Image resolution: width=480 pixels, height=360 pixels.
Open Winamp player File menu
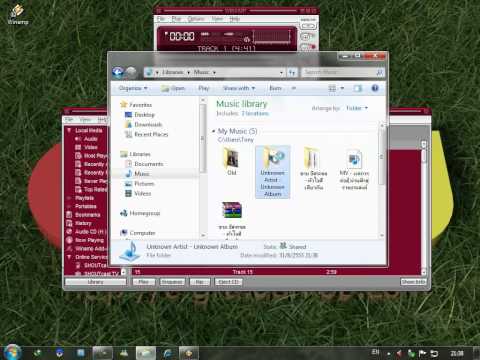[161, 19]
